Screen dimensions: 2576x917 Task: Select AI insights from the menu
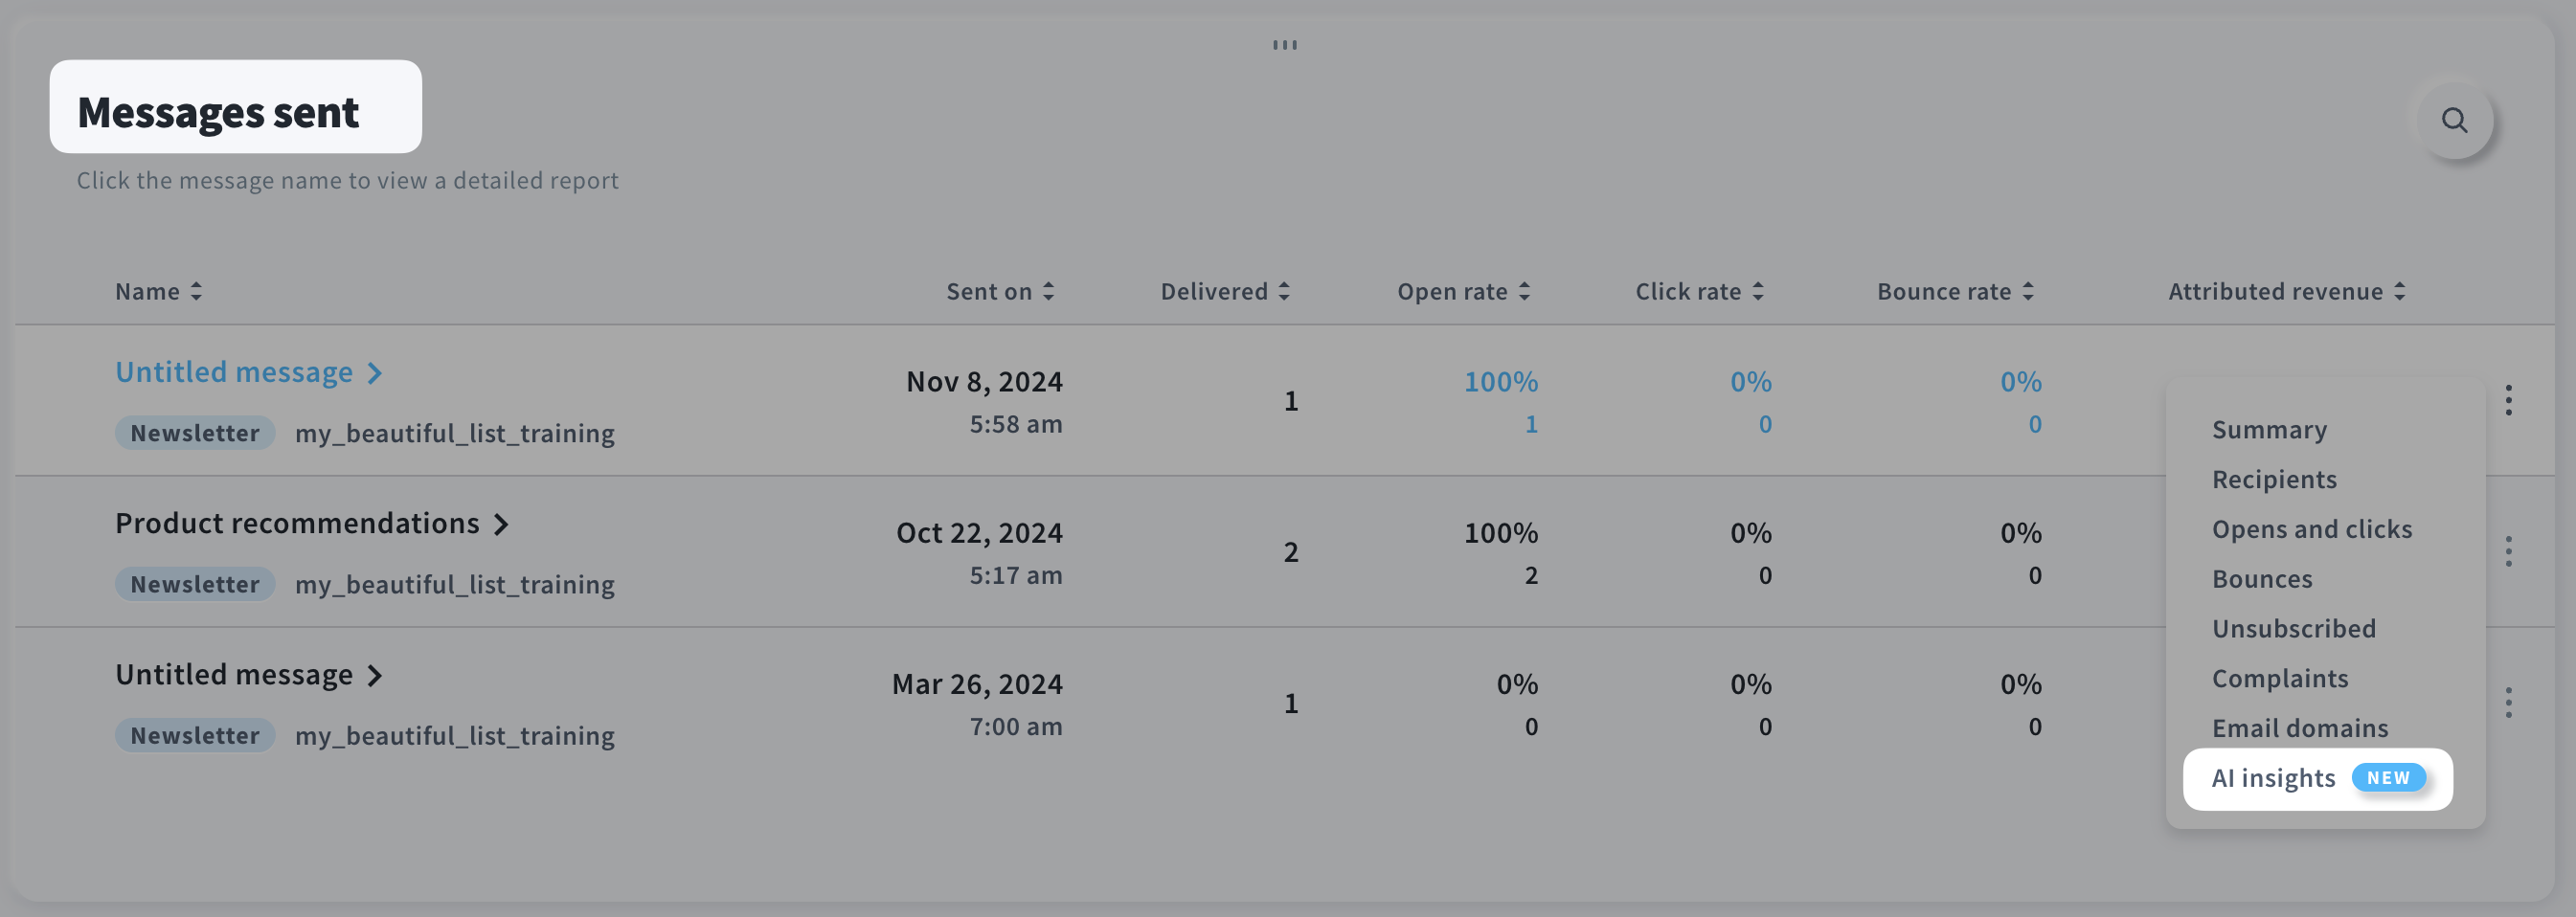point(2273,778)
